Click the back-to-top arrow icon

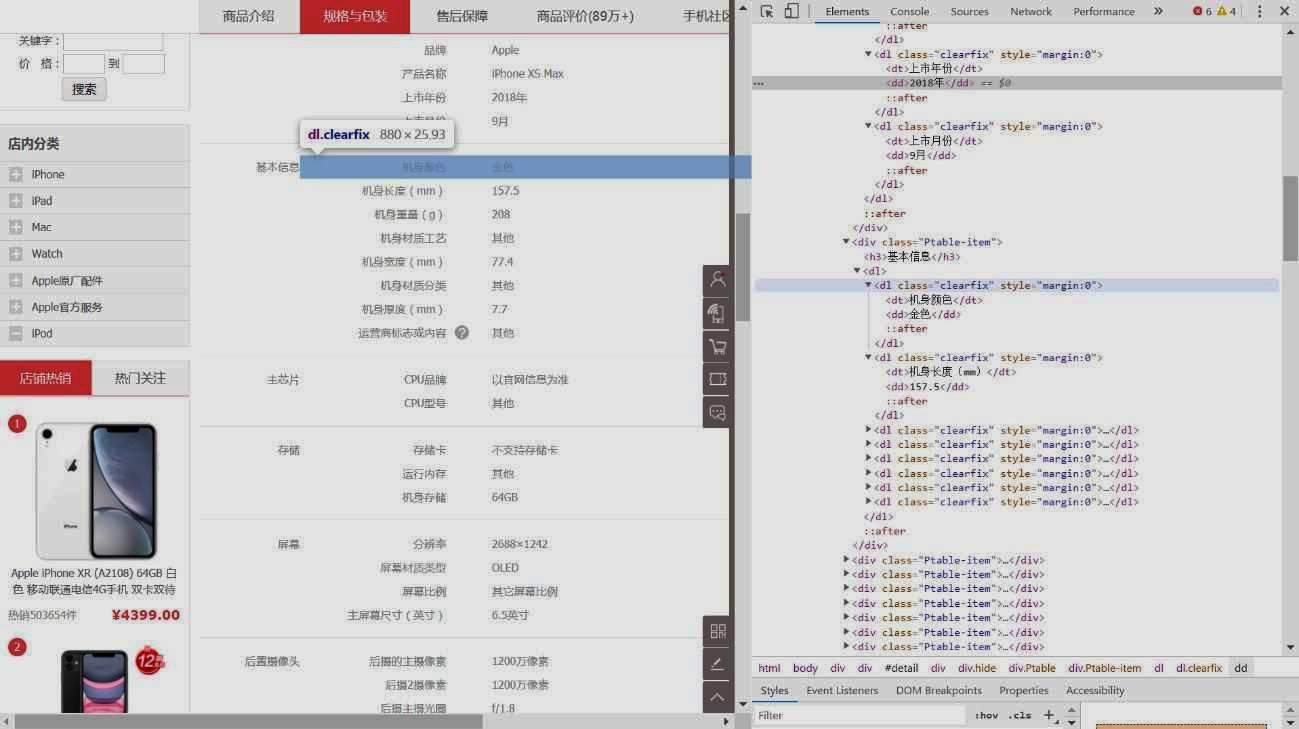pos(717,697)
